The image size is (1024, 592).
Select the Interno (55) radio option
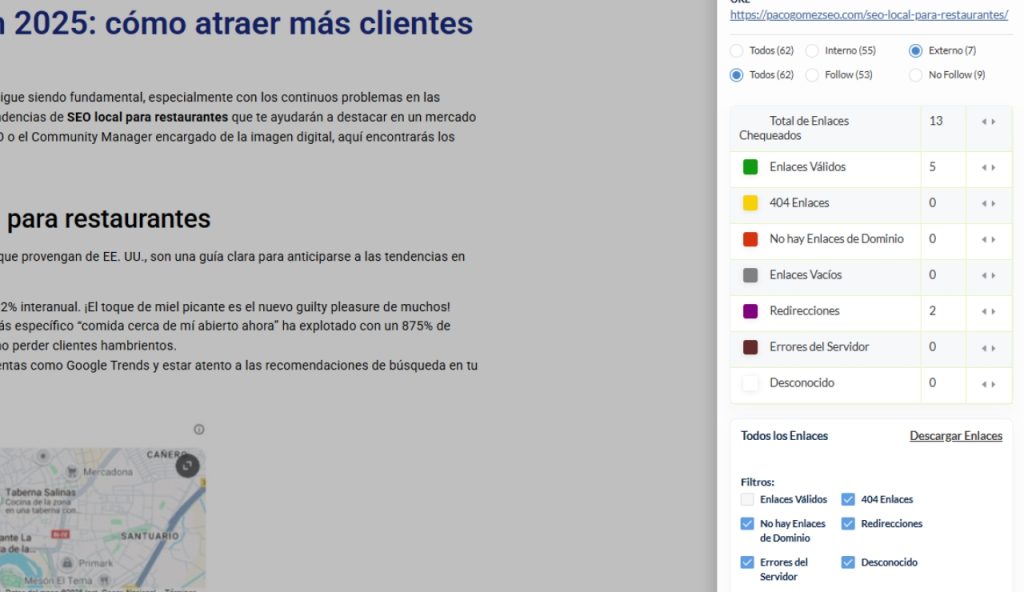(x=813, y=51)
